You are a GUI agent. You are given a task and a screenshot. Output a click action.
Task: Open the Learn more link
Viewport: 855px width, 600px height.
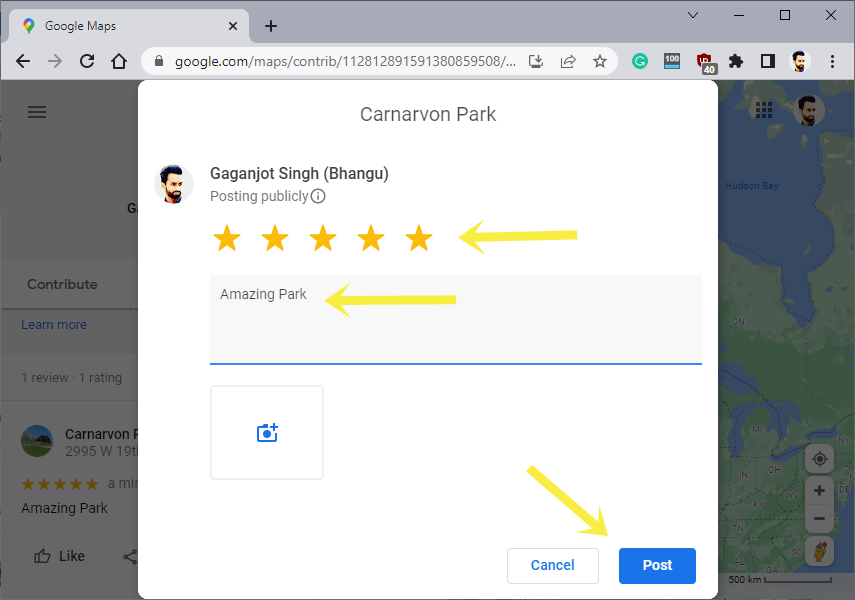[x=54, y=324]
